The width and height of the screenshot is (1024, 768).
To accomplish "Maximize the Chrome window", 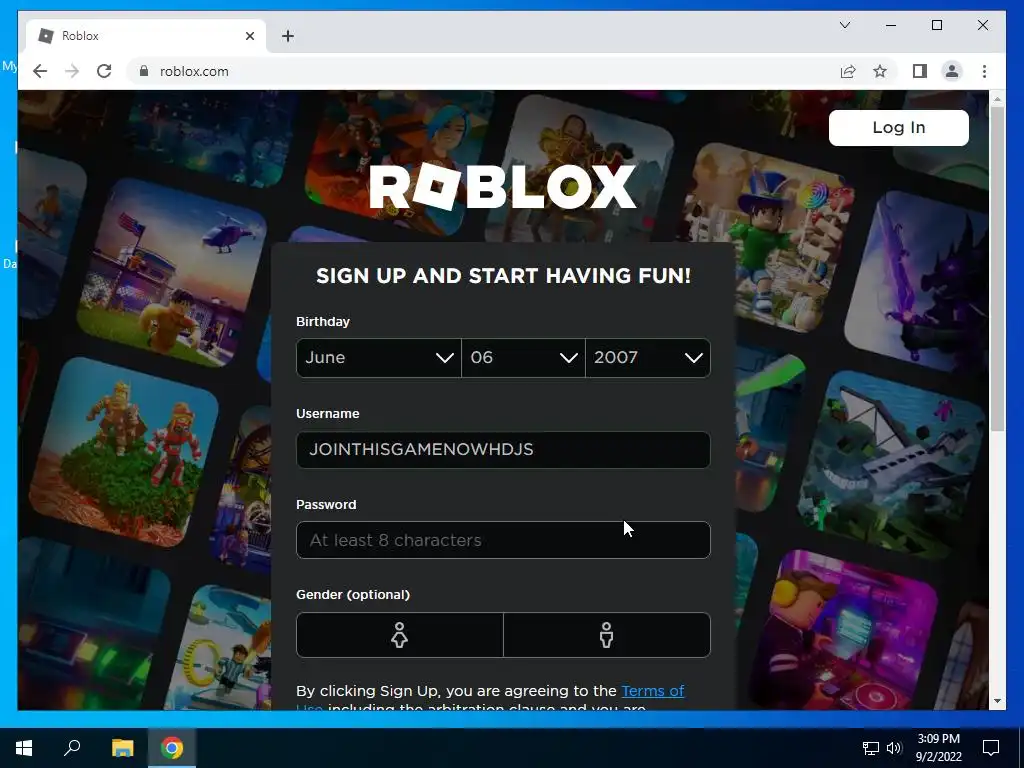I will pyautogui.click(x=936, y=25).
